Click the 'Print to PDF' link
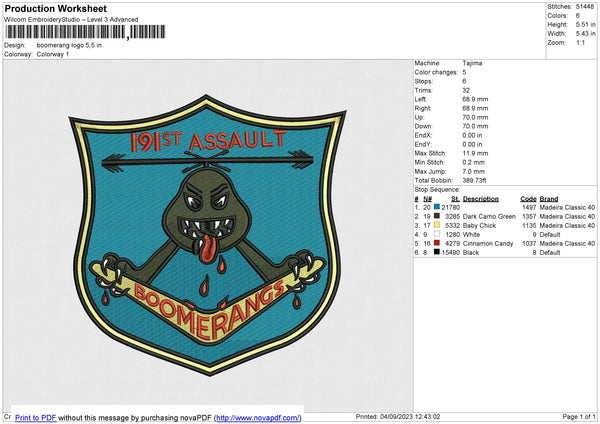The image size is (600, 424). click(x=36, y=417)
